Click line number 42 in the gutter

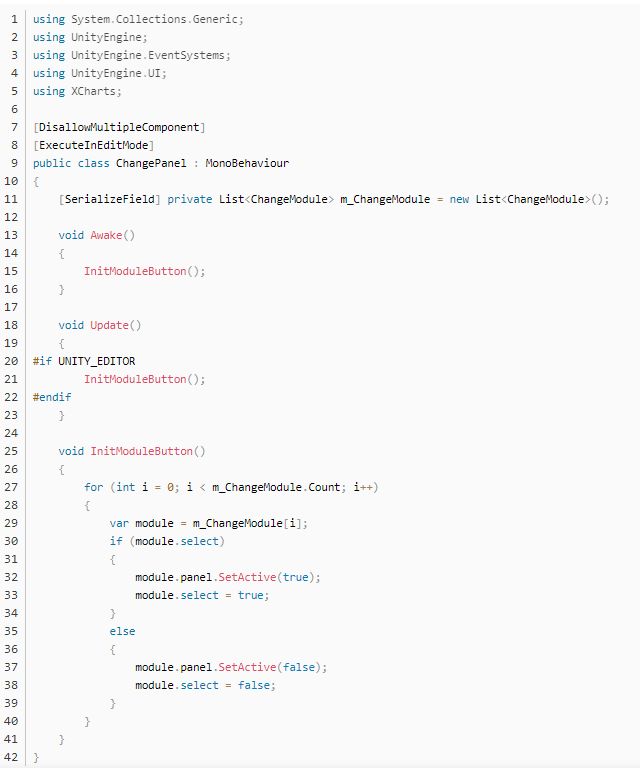click(10, 757)
